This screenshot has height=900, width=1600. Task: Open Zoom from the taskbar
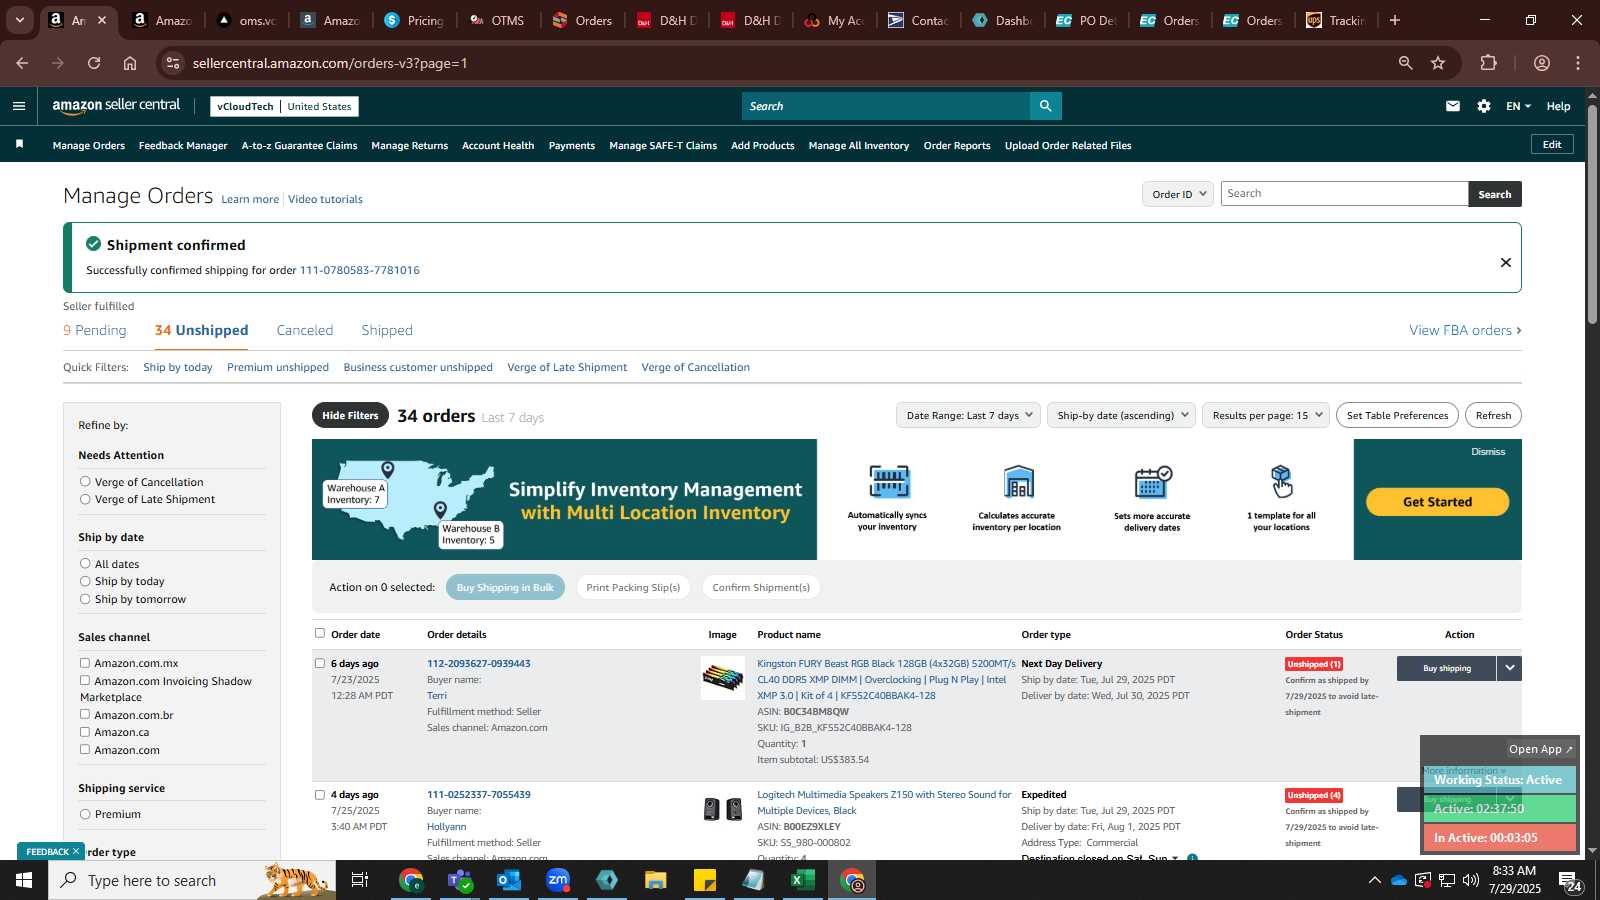(x=558, y=880)
